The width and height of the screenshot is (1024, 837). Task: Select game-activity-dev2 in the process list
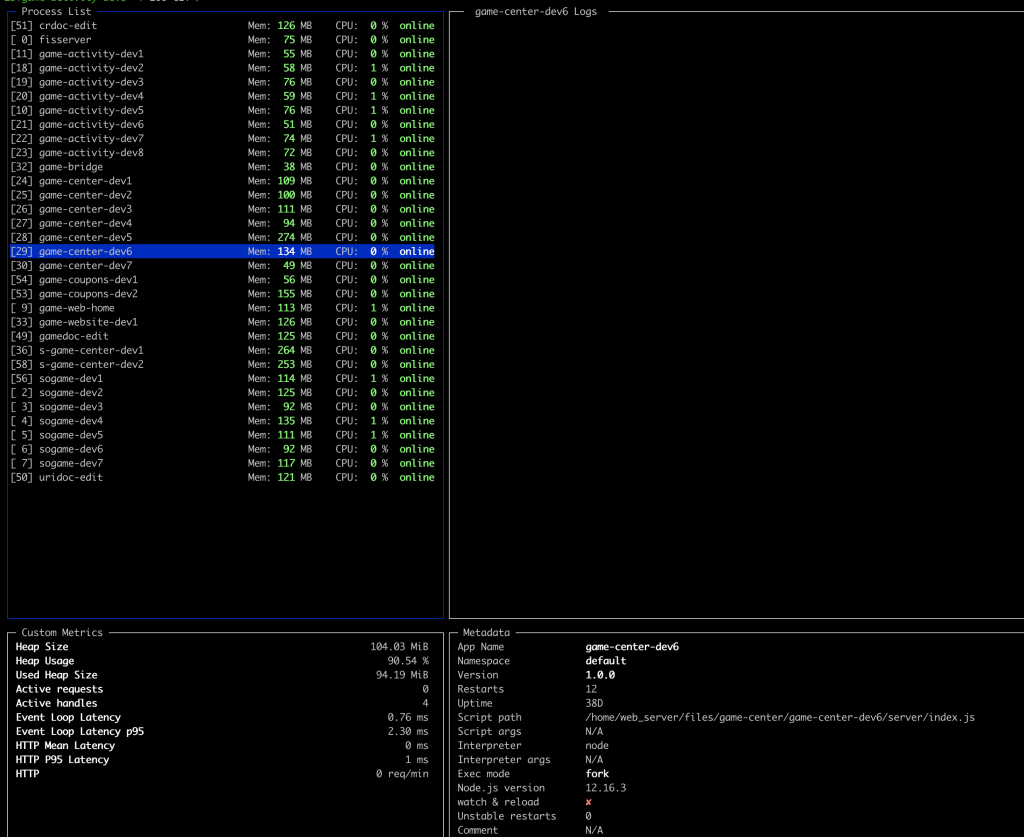click(222, 68)
